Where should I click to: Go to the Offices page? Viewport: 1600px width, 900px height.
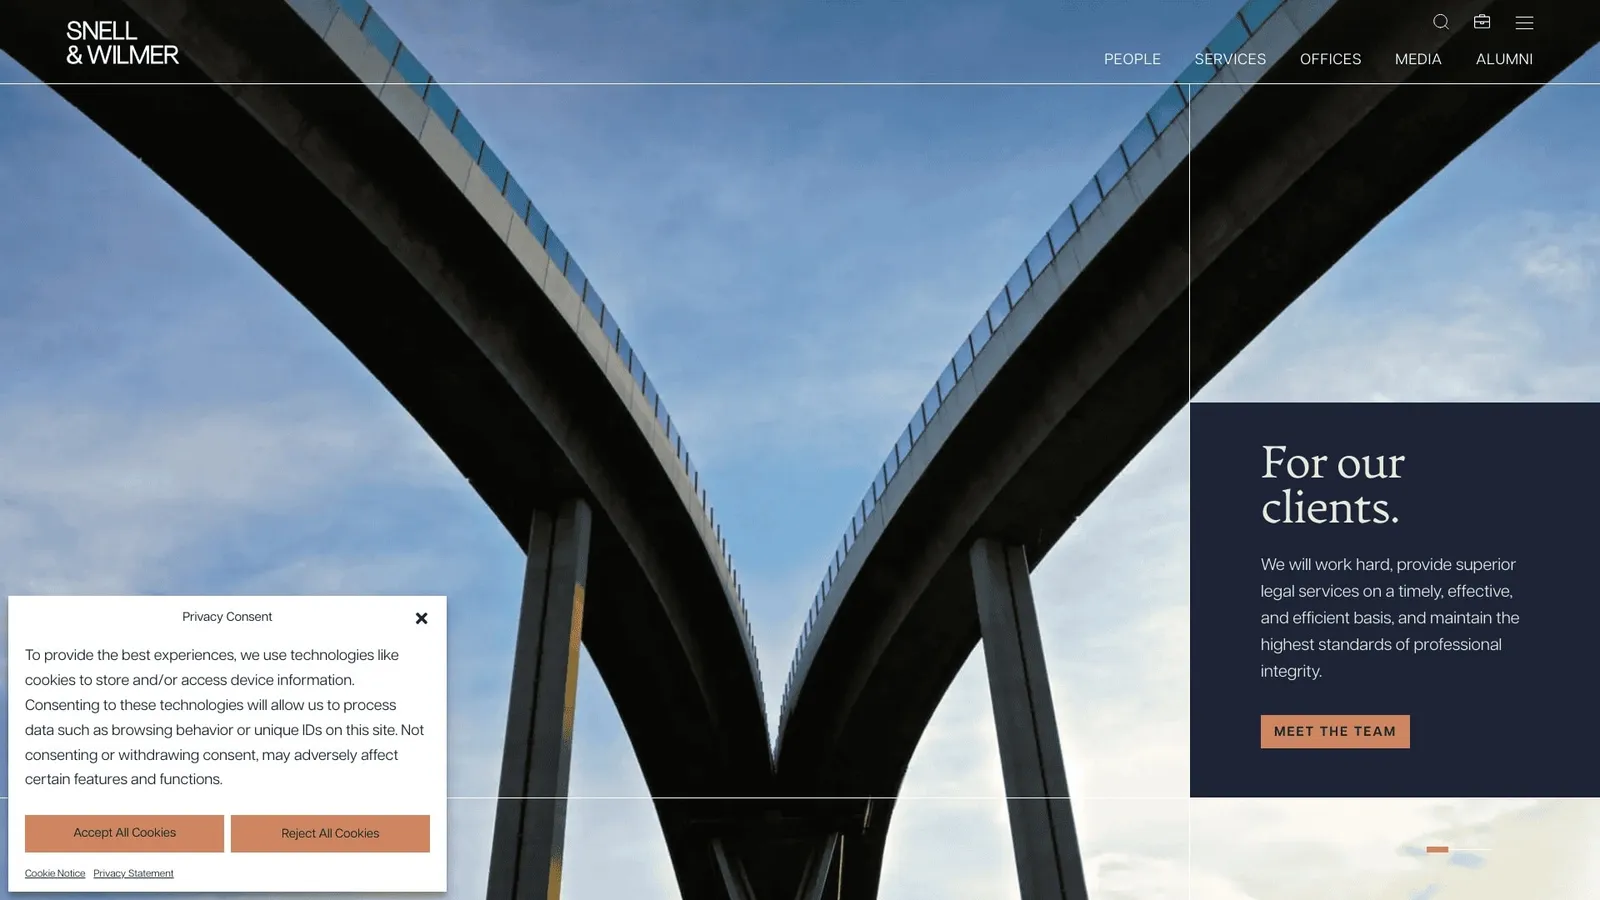(x=1330, y=59)
